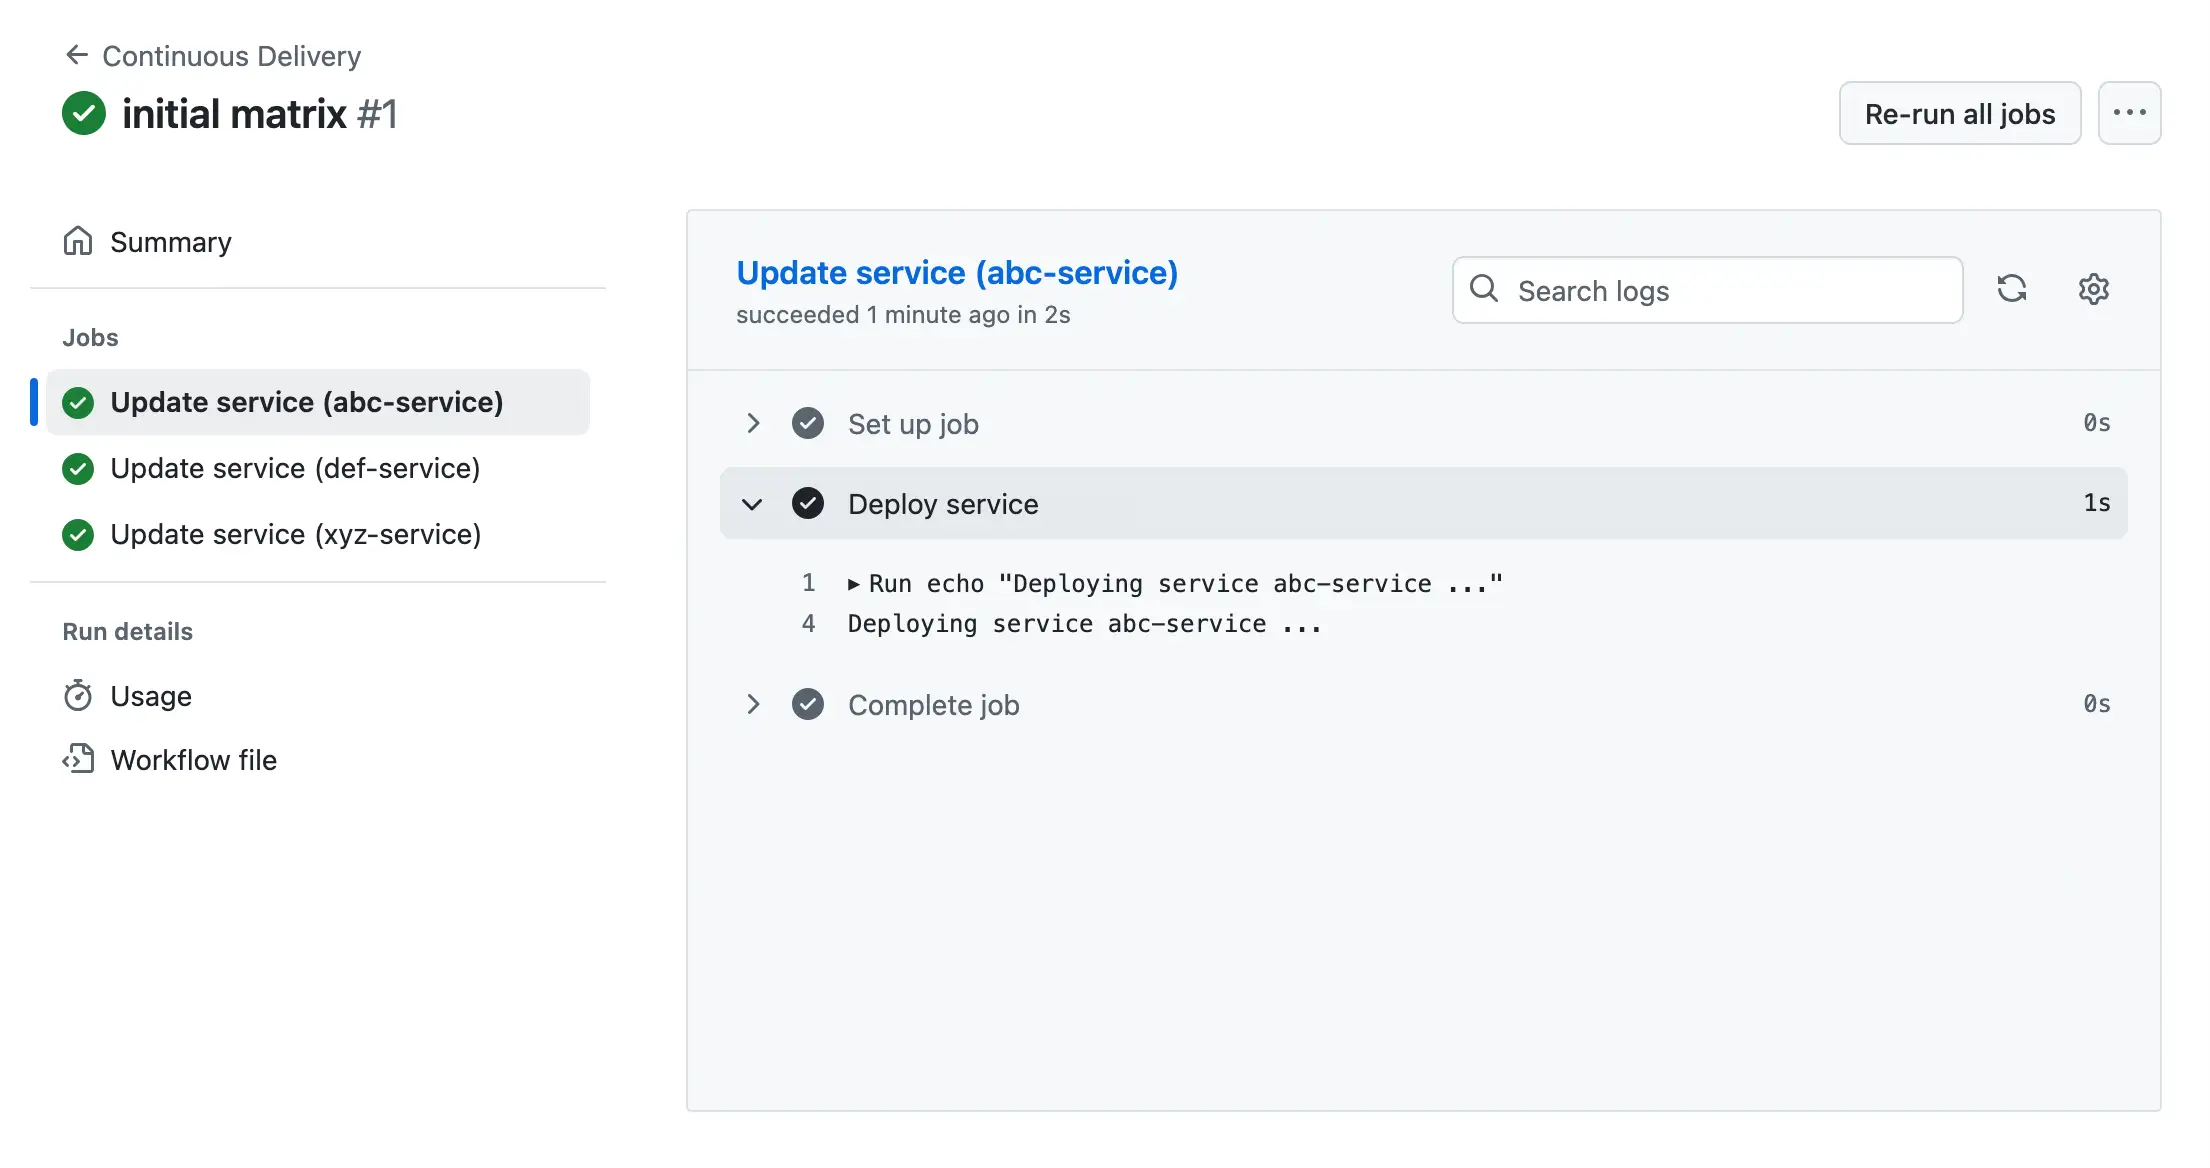2210x1168 pixels.
Task: Select Update service (def-service) job
Action: coord(295,468)
